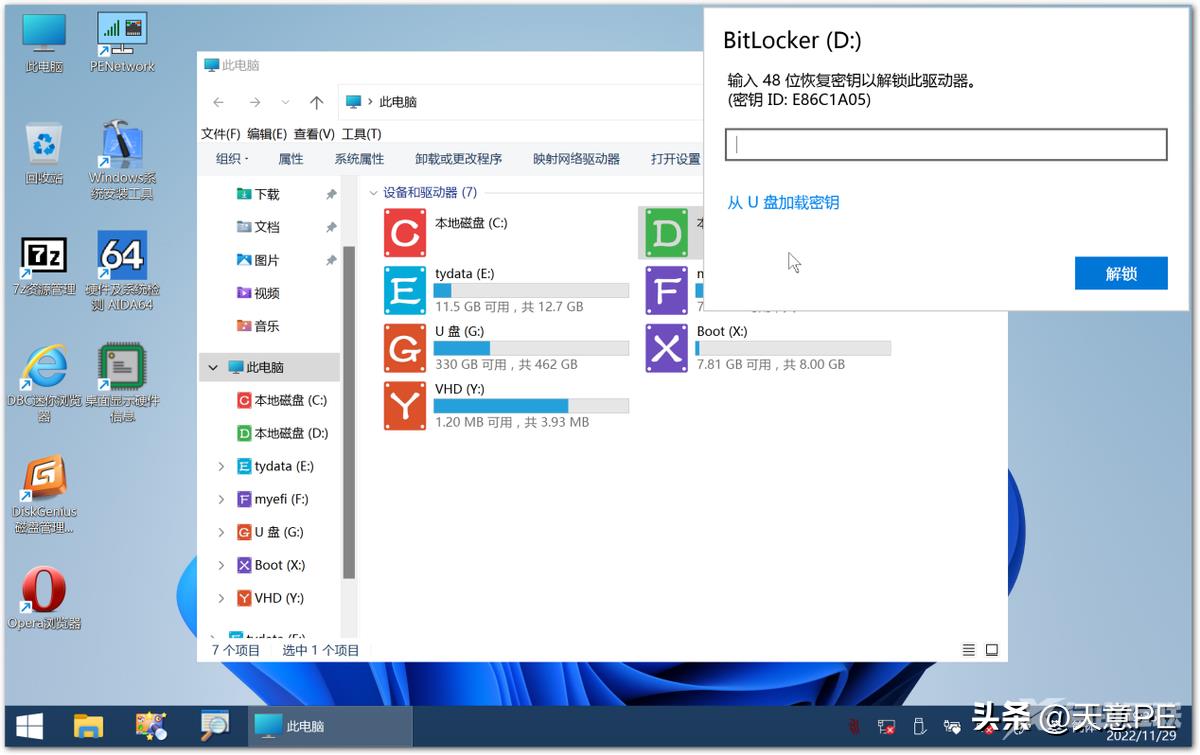1200x755 pixels.
Task: Select the green D: drive icon
Action: pyautogui.click(x=666, y=233)
